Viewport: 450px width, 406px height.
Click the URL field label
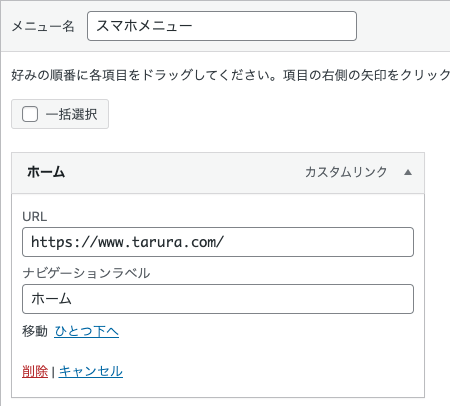tap(35, 217)
